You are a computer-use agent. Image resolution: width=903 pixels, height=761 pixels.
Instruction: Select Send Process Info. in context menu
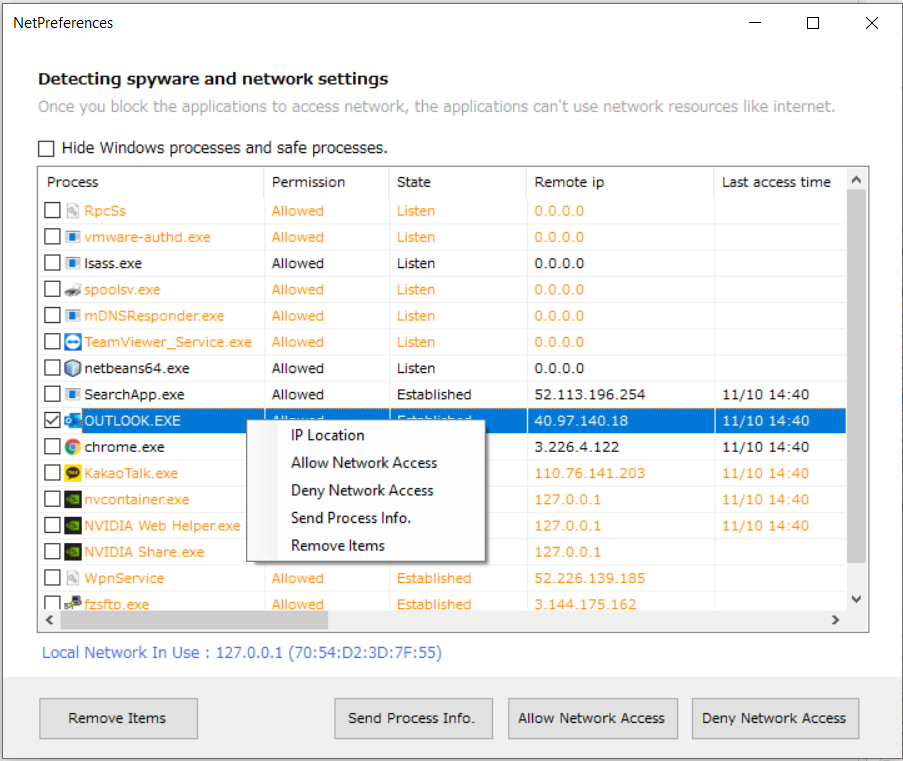point(366,518)
